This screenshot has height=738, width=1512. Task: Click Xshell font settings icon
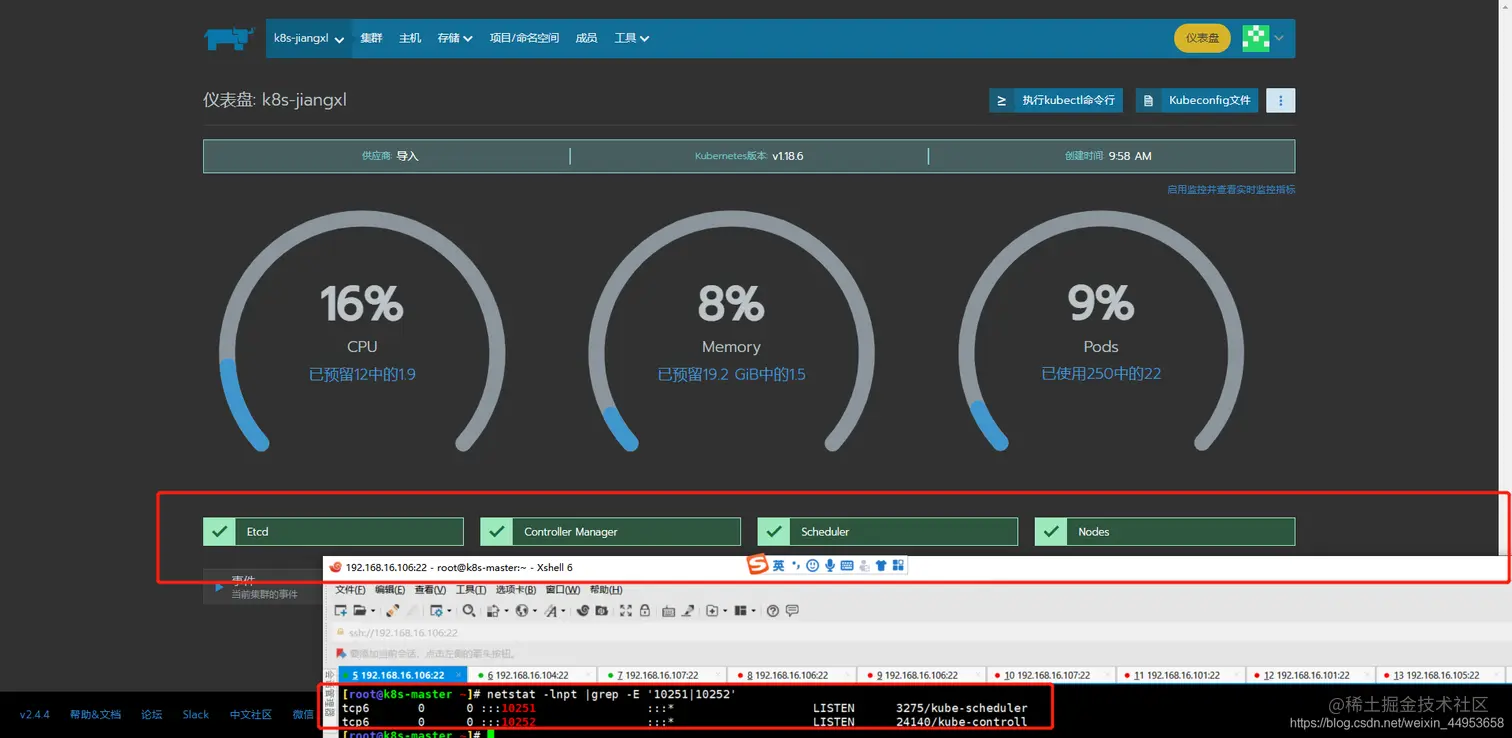(x=551, y=610)
